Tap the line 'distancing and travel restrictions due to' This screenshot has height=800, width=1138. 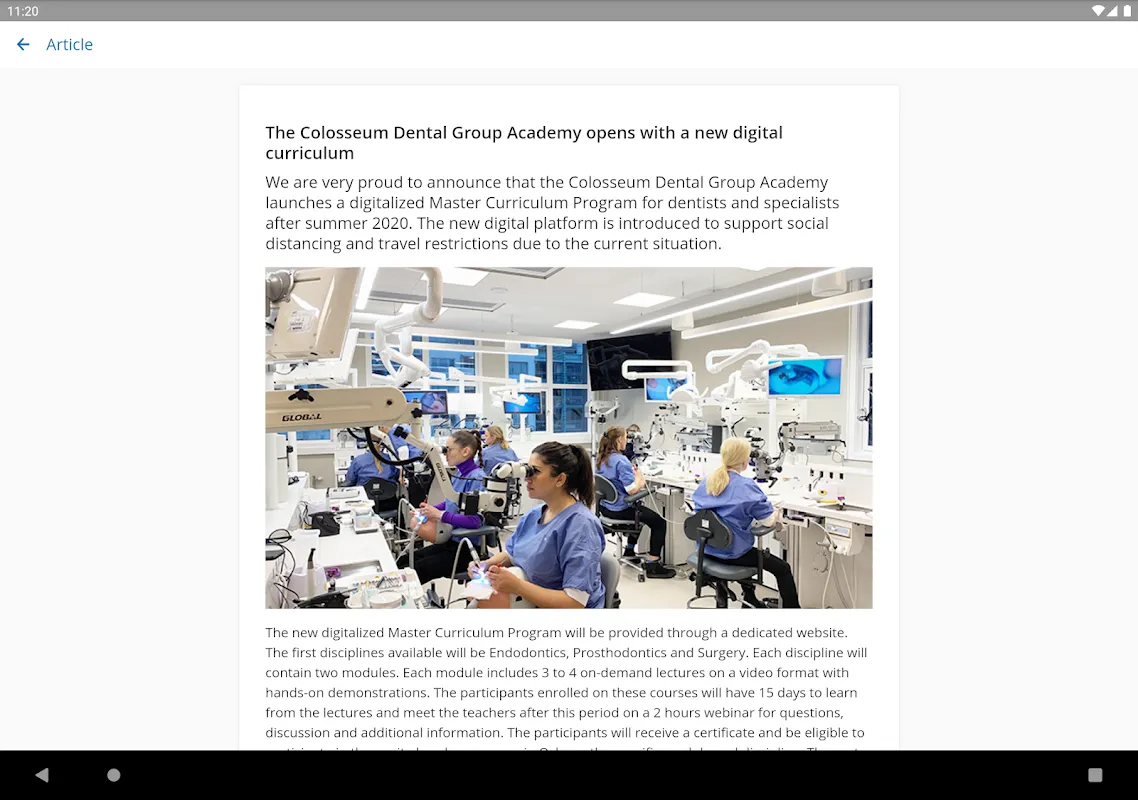(494, 244)
